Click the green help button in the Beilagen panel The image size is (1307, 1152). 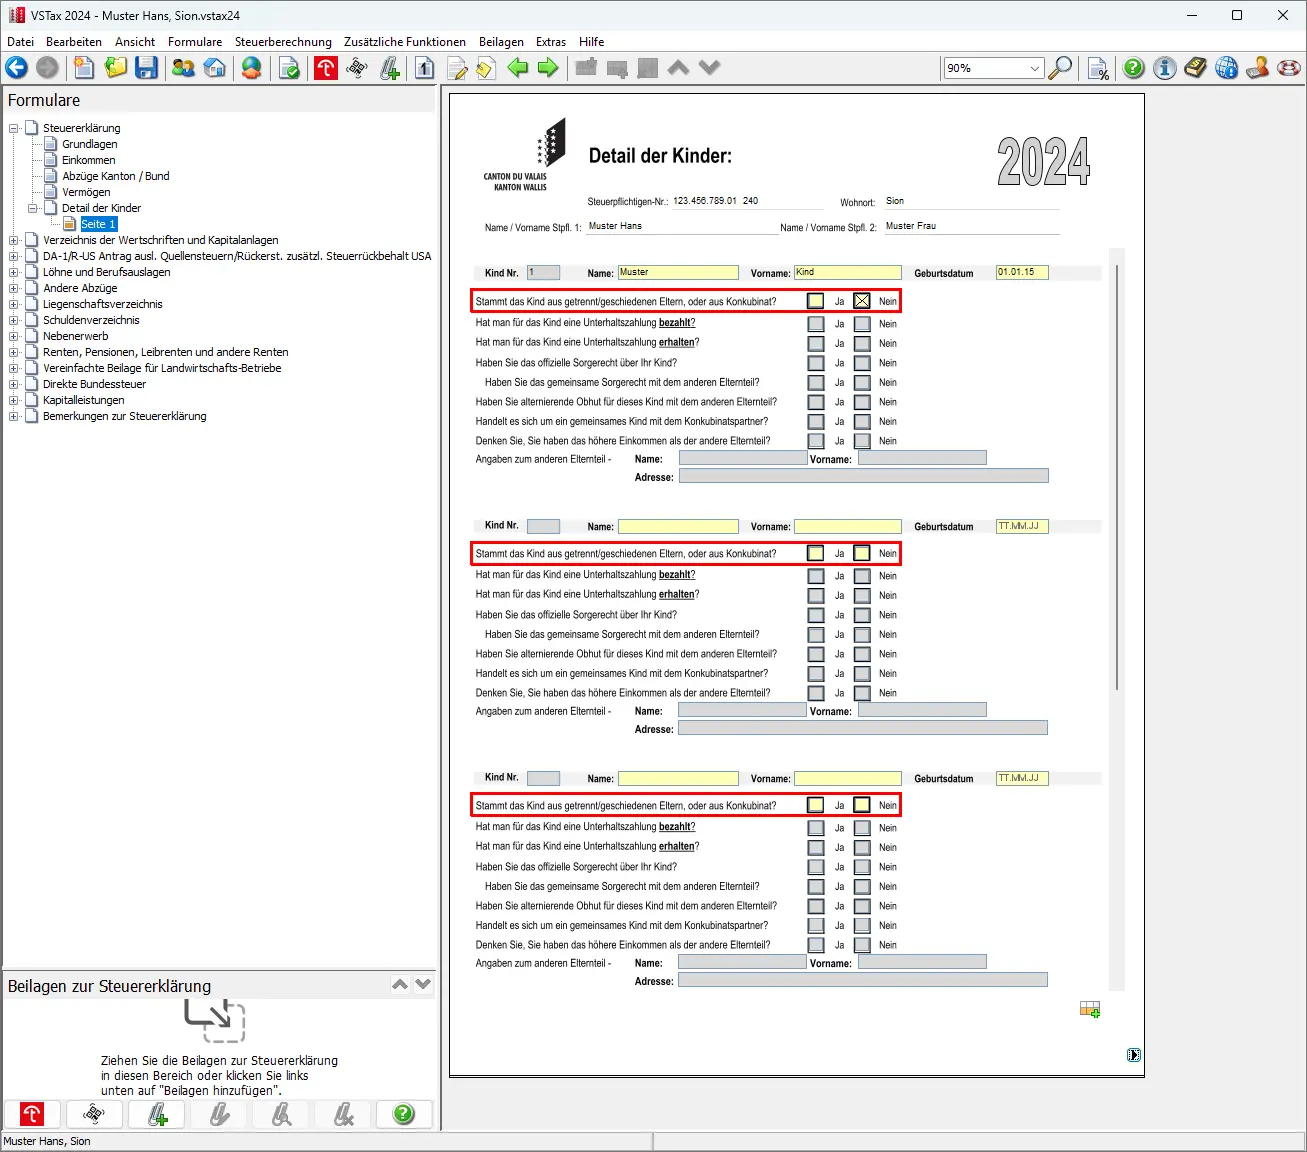[x=404, y=1114]
